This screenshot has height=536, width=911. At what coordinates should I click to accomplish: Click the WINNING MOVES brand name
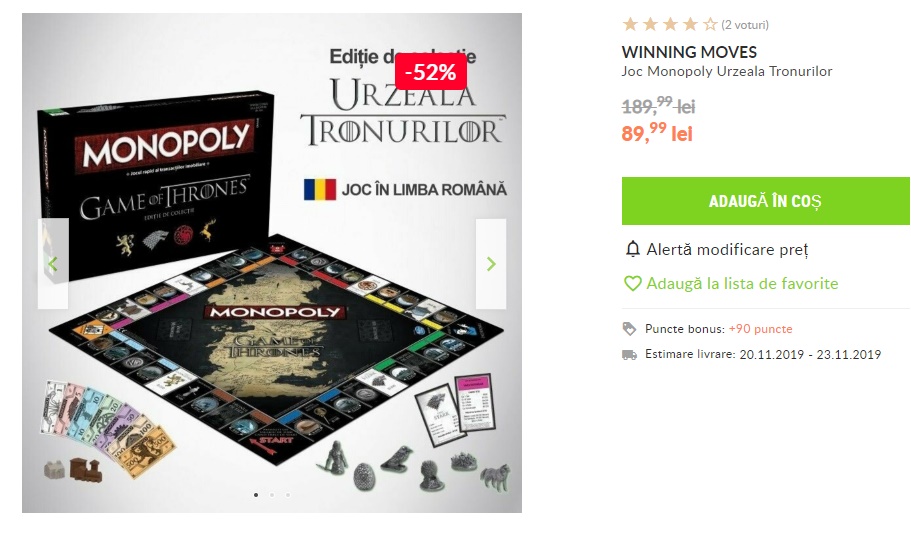pyautogui.click(x=689, y=52)
